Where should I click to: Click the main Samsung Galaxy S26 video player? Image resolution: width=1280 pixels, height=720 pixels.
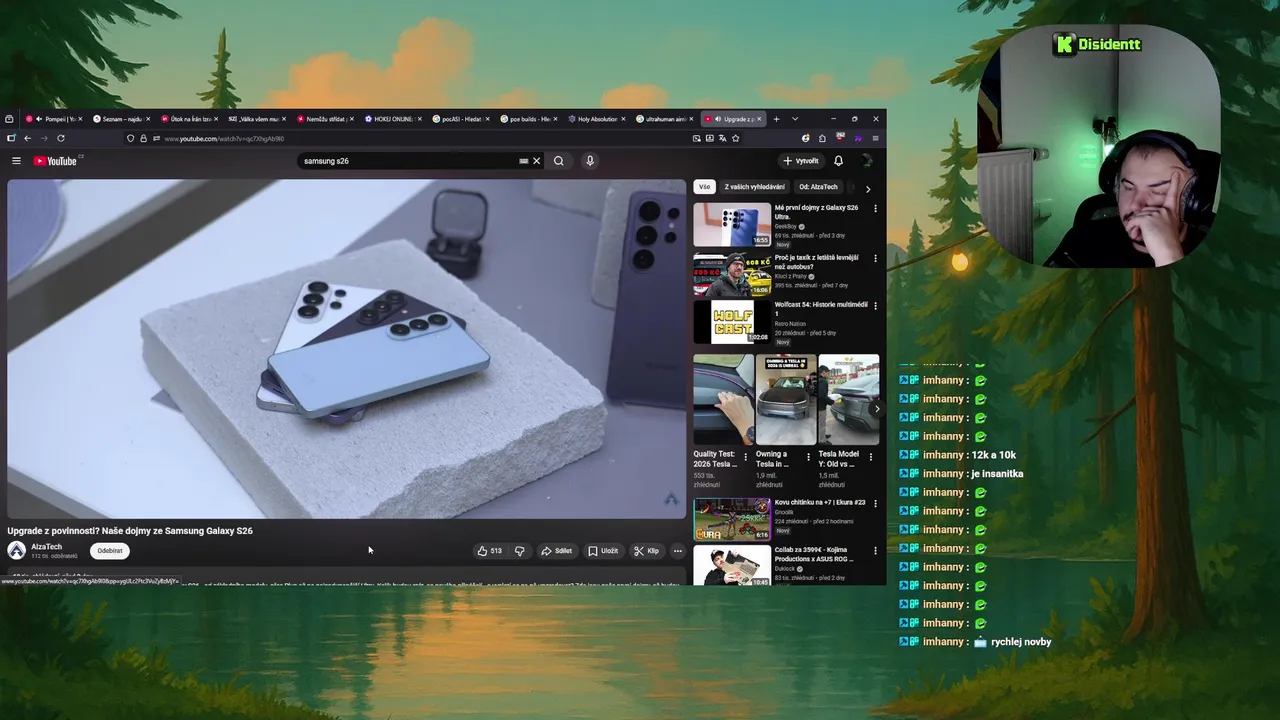(x=346, y=349)
